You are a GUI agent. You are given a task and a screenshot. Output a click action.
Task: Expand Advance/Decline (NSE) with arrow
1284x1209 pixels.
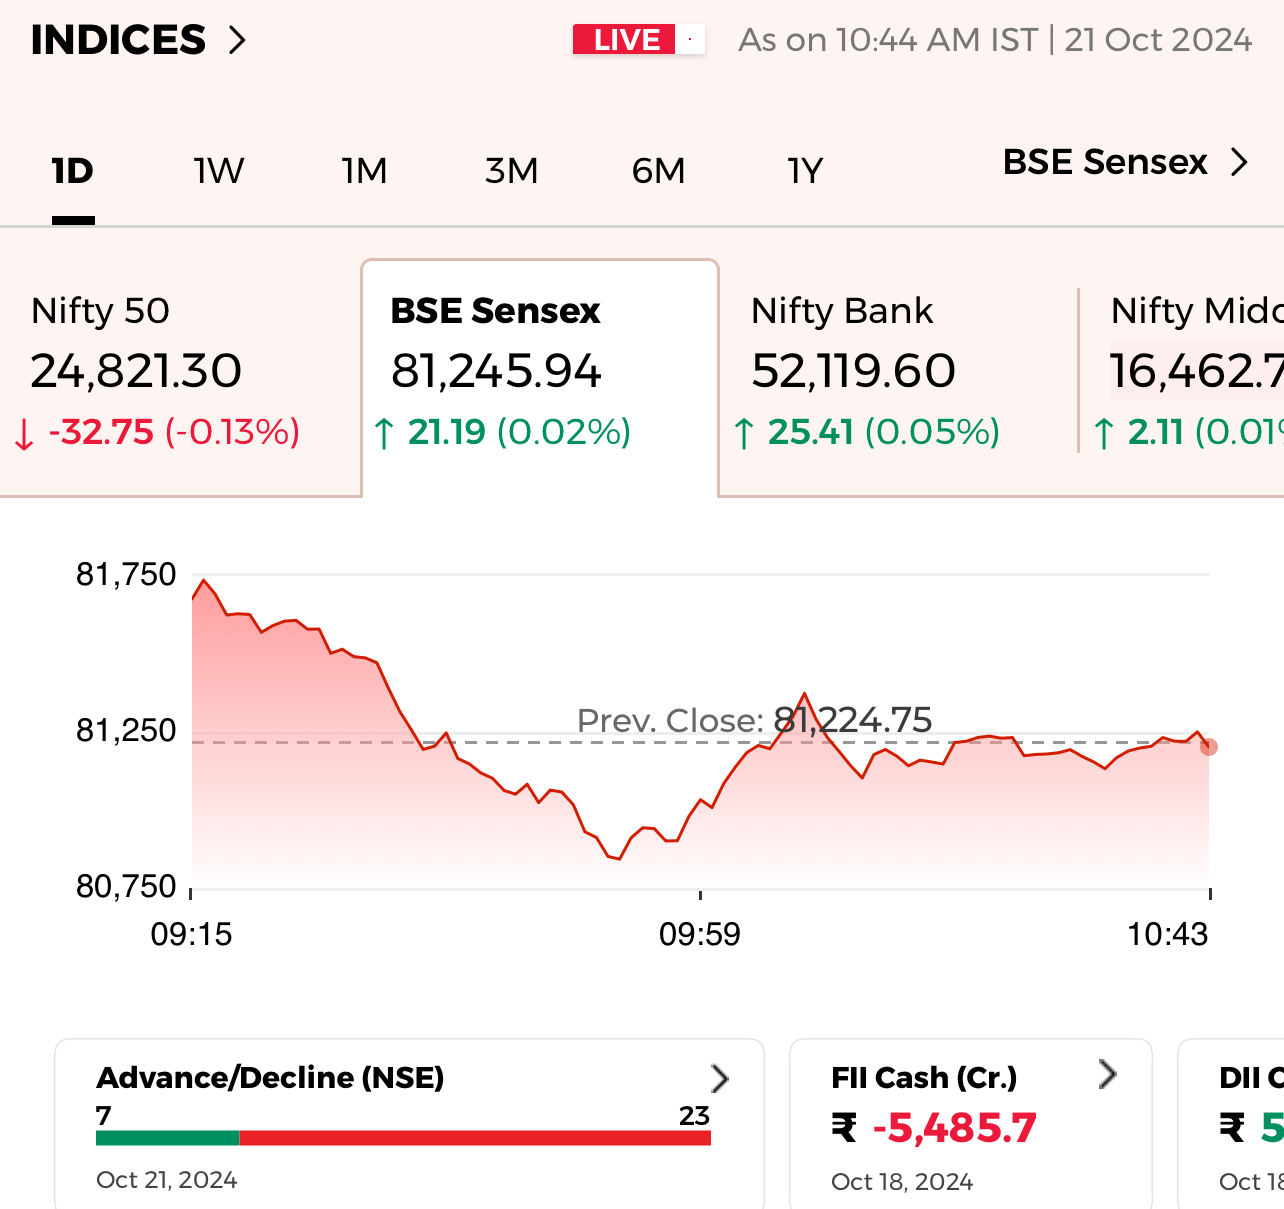pyautogui.click(x=719, y=1078)
